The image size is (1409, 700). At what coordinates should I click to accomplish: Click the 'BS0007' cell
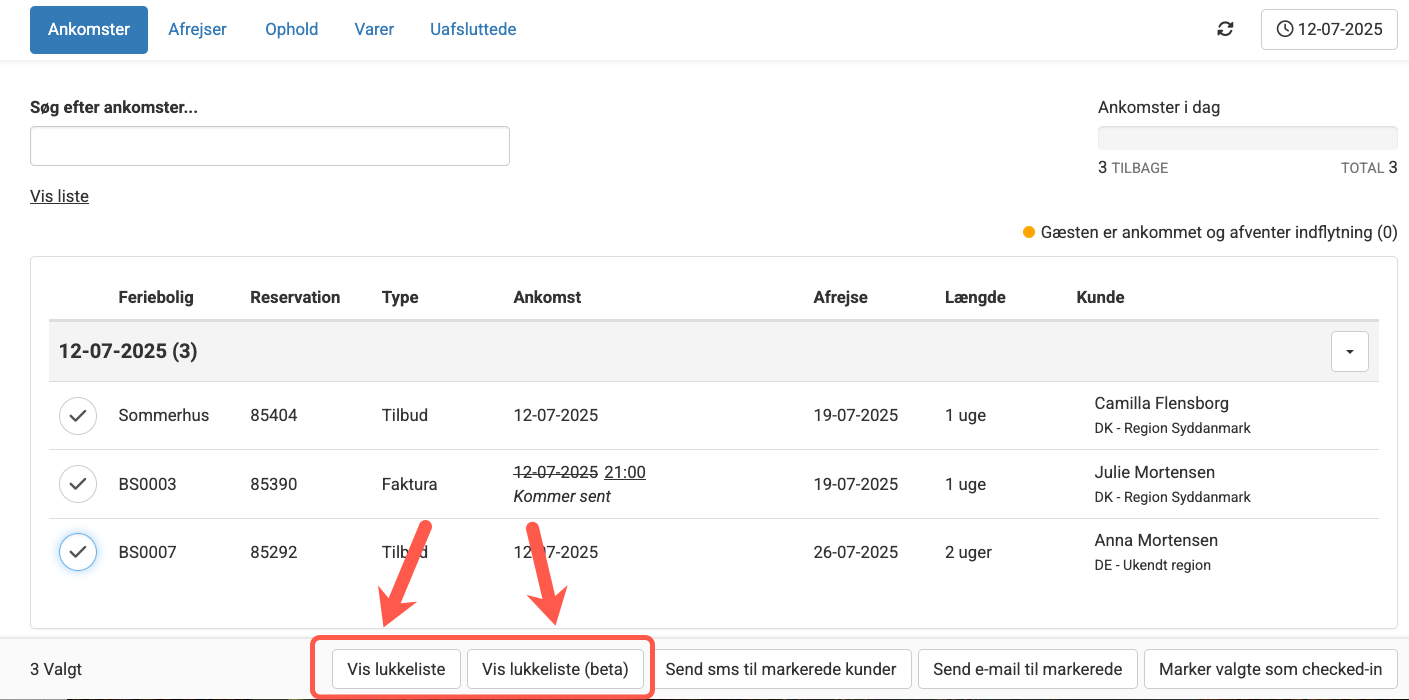tap(147, 552)
